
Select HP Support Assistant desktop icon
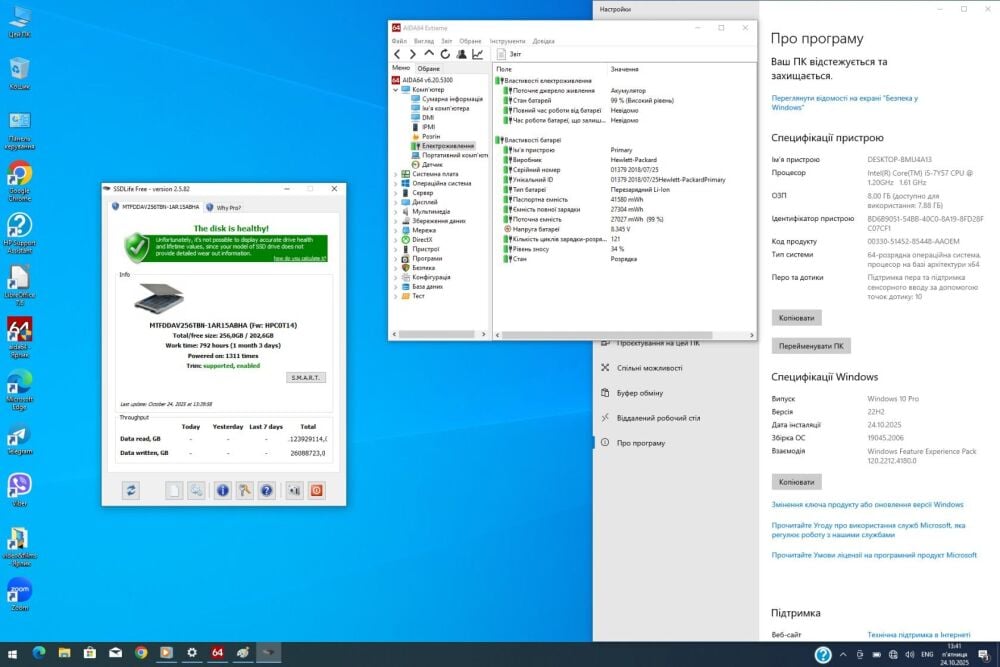click(20, 233)
